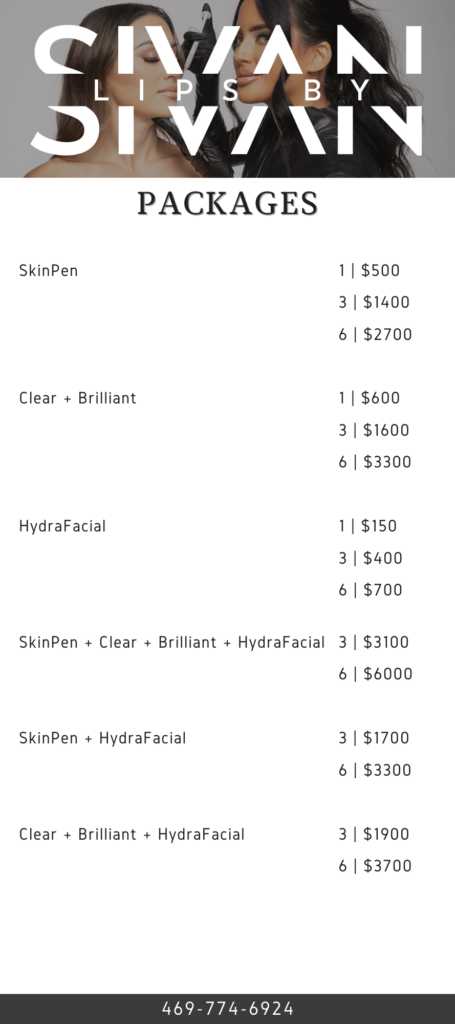Image resolution: width=455 pixels, height=1024 pixels.
Task: Choose SkinPen + HydraFacial 3 sessions $1700
Action: coord(374,738)
